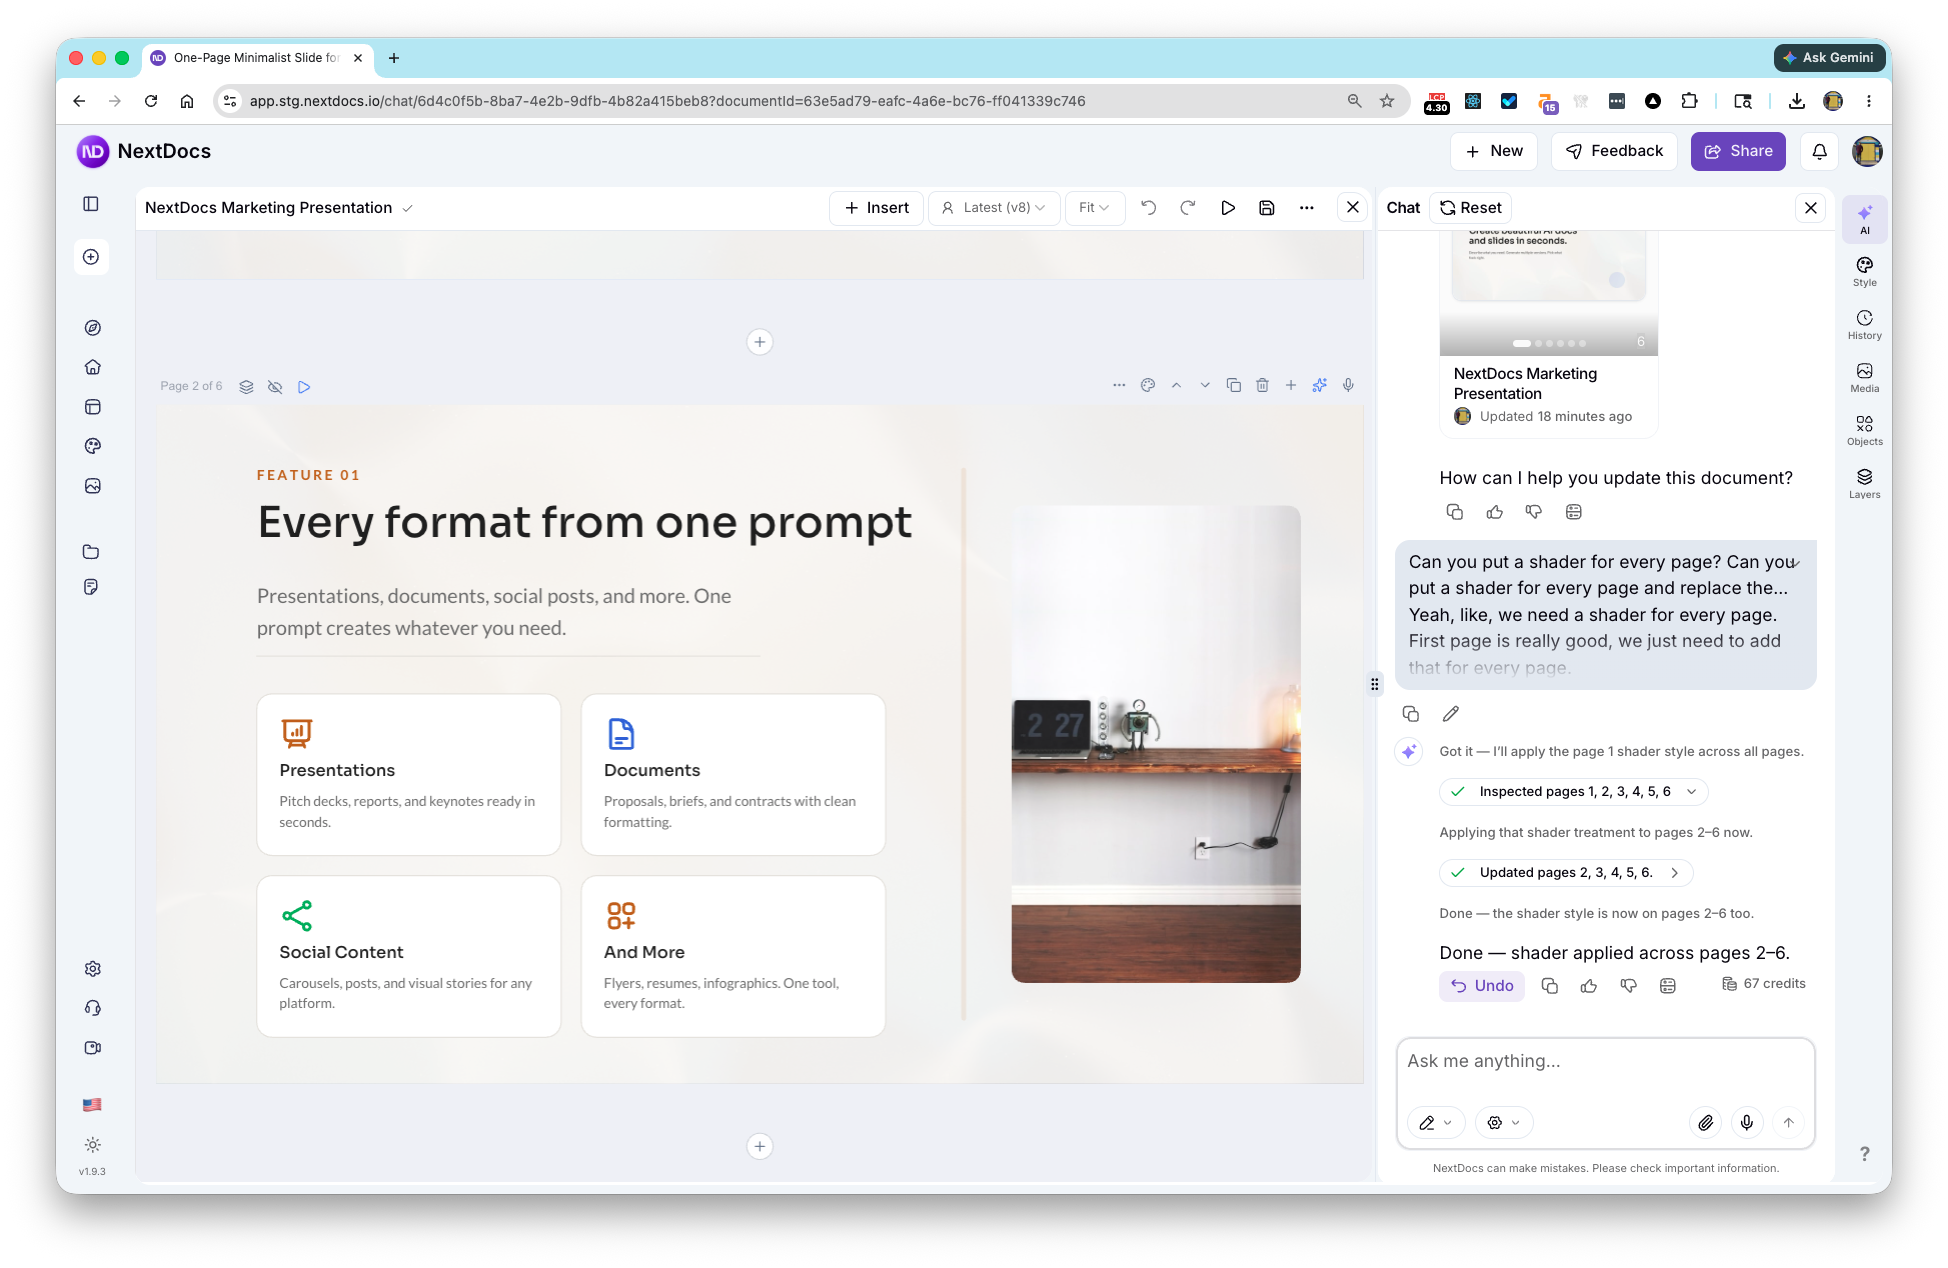This screenshot has height=1268, width=1948.
Task: Open the language selector US flag
Action: click(x=92, y=1105)
